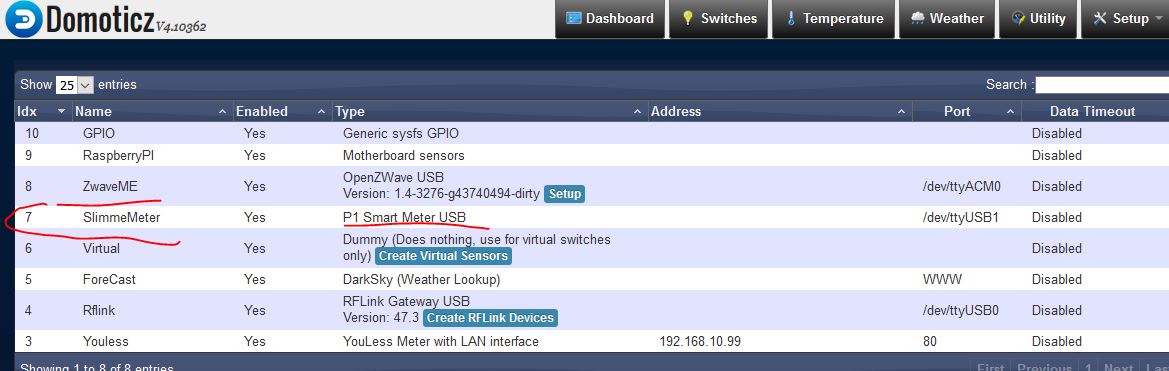Click the Switches light bulb icon
1169x371 pixels.
coord(687,19)
